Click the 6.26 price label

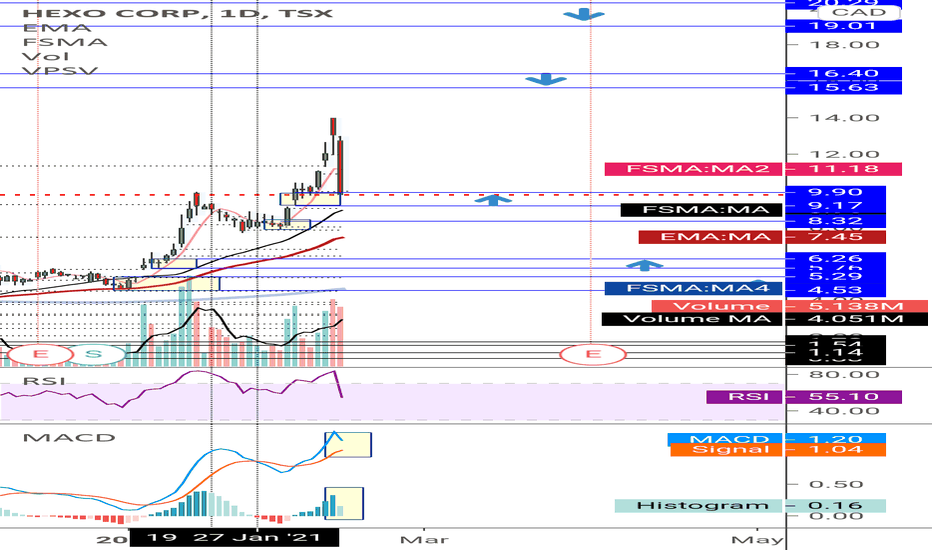point(836,259)
